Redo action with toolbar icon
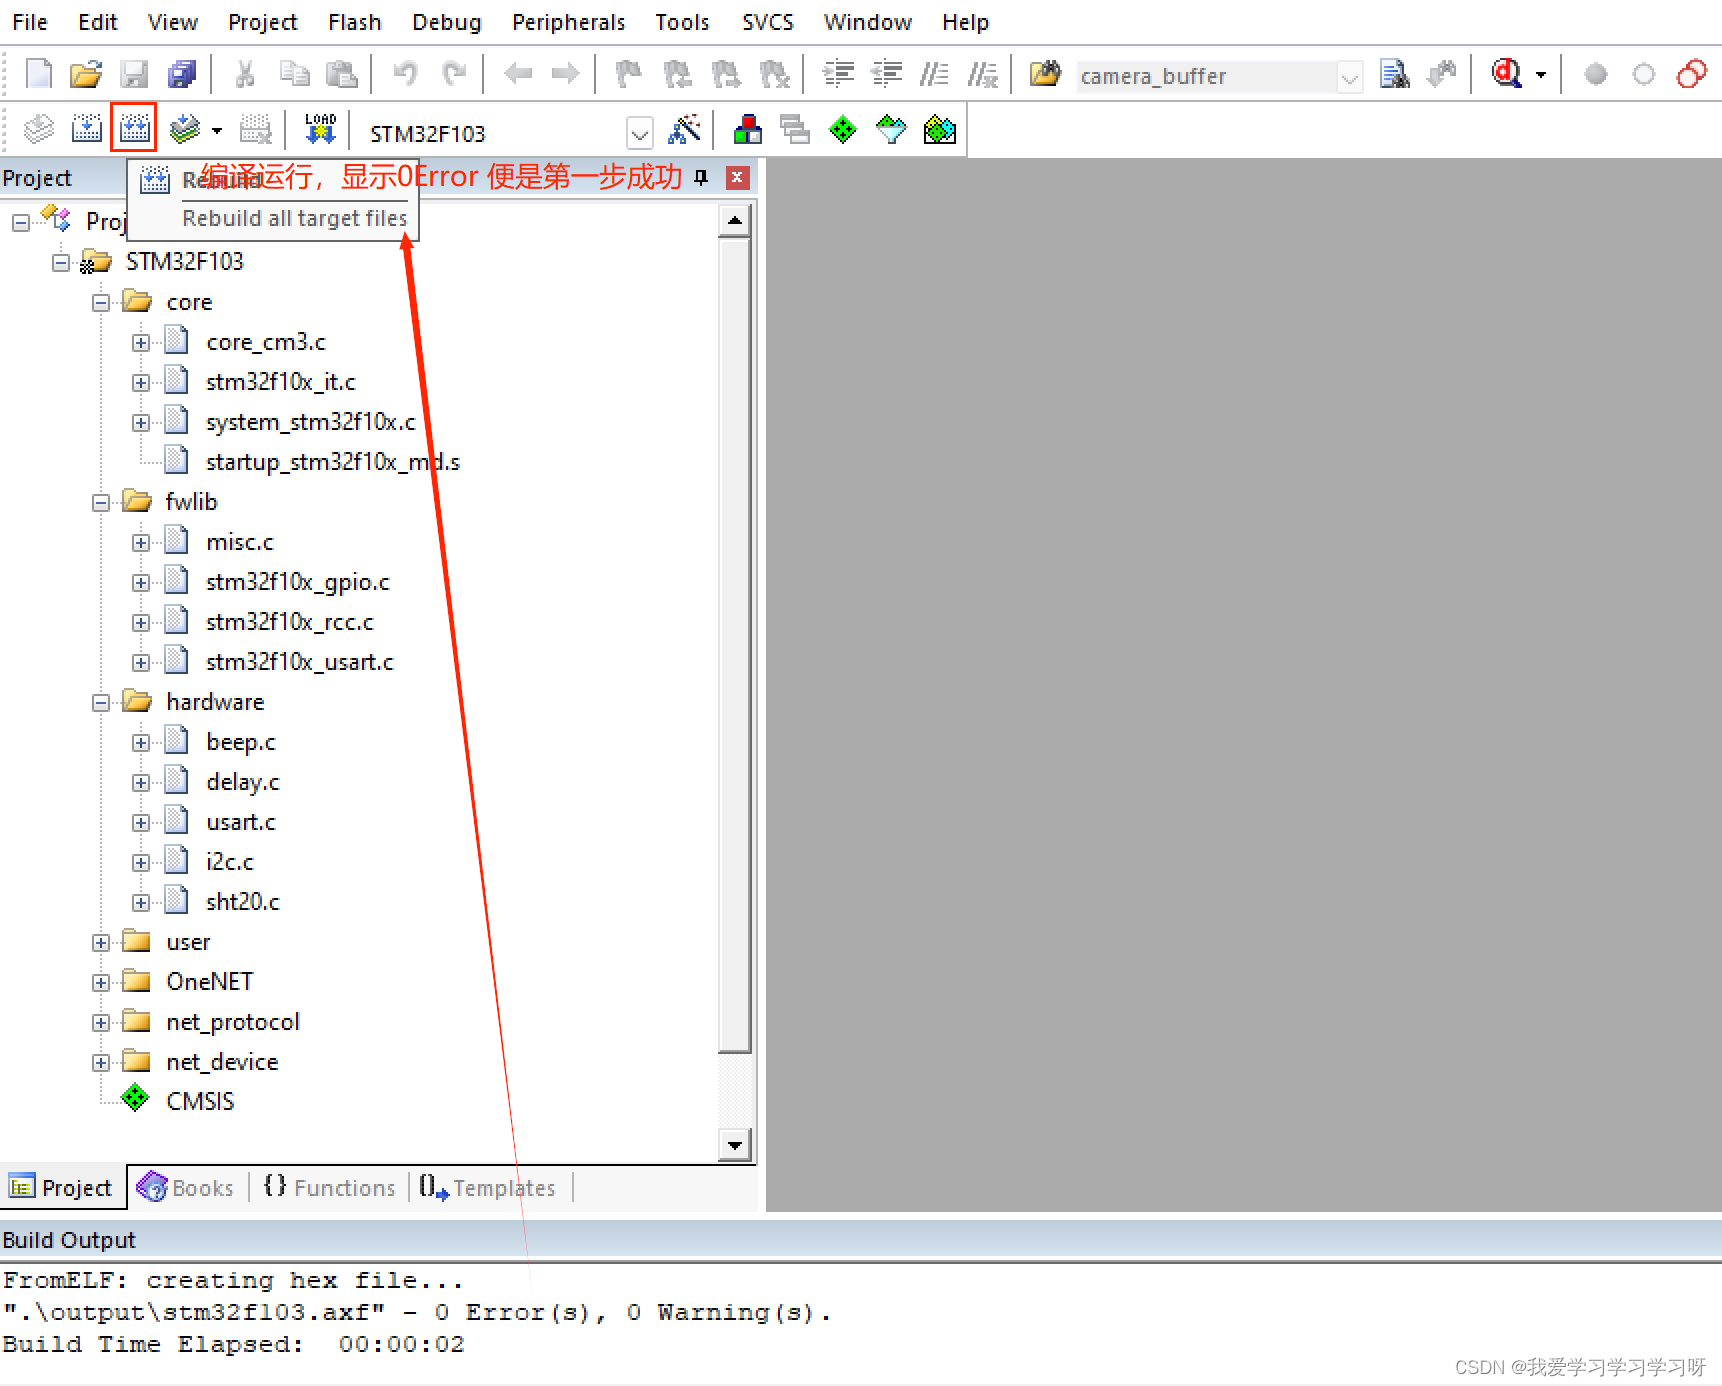 [x=454, y=74]
